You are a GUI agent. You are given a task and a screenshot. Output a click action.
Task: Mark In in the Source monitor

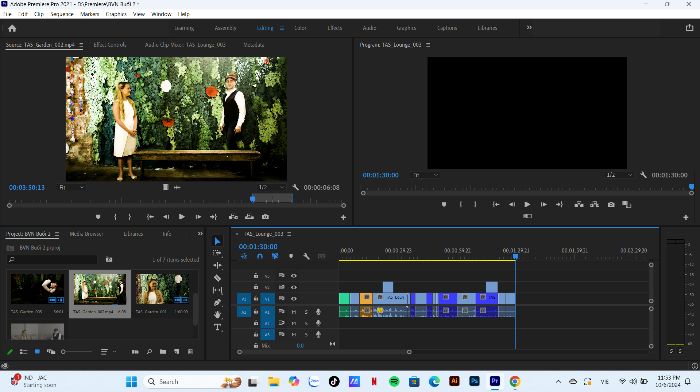point(115,217)
